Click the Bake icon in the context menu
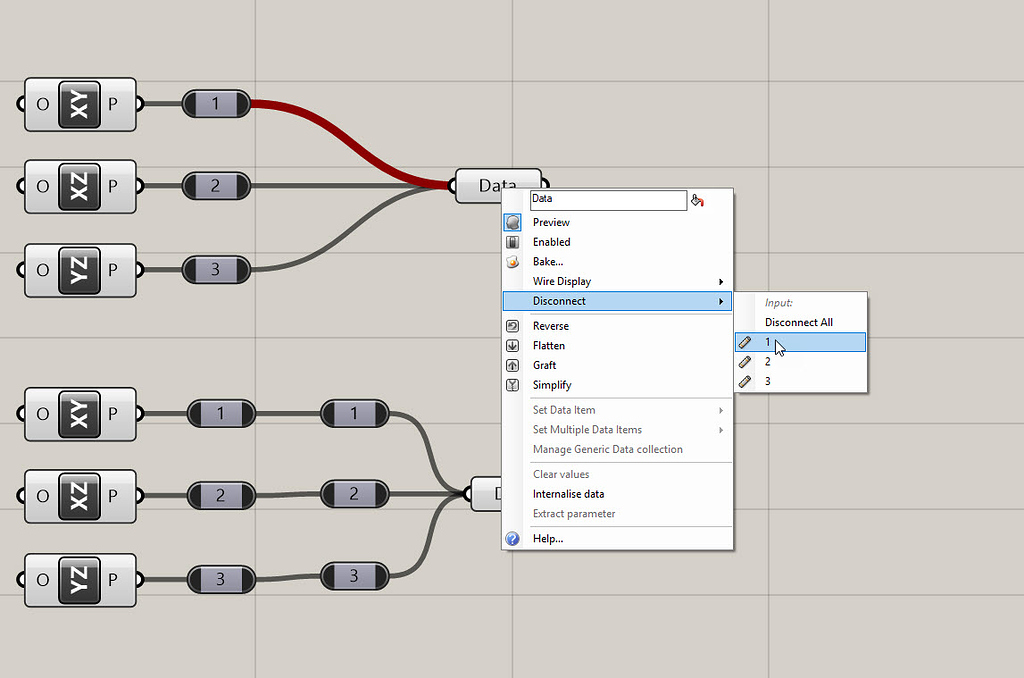The image size is (1024, 678). click(x=513, y=261)
